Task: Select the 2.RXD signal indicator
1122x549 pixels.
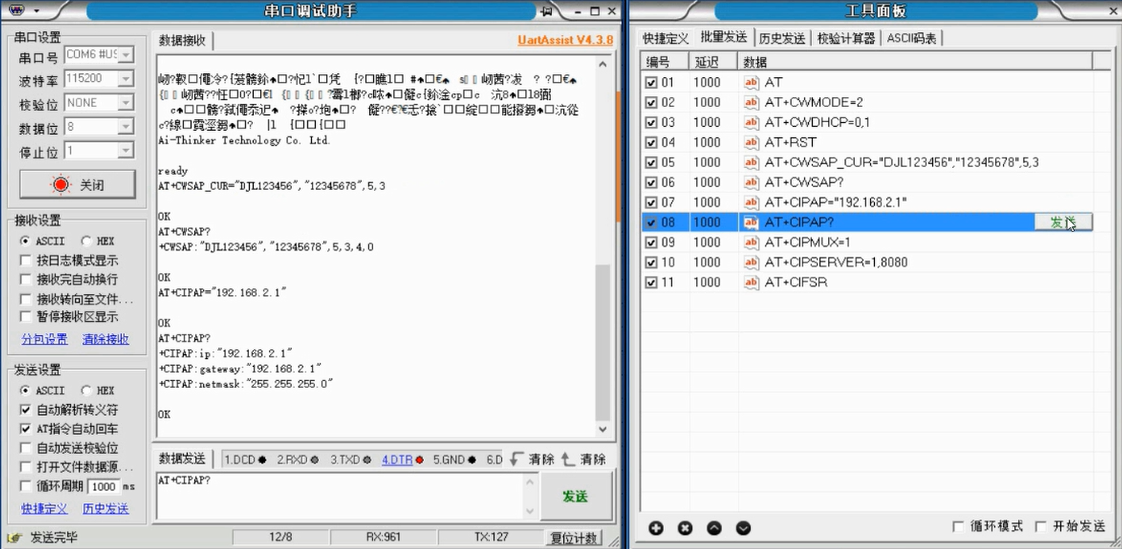Action: click(x=298, y=460)
